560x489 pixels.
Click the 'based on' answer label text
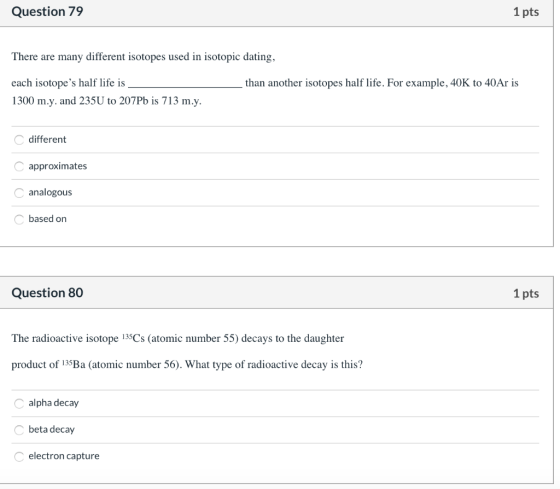(48, 219)
